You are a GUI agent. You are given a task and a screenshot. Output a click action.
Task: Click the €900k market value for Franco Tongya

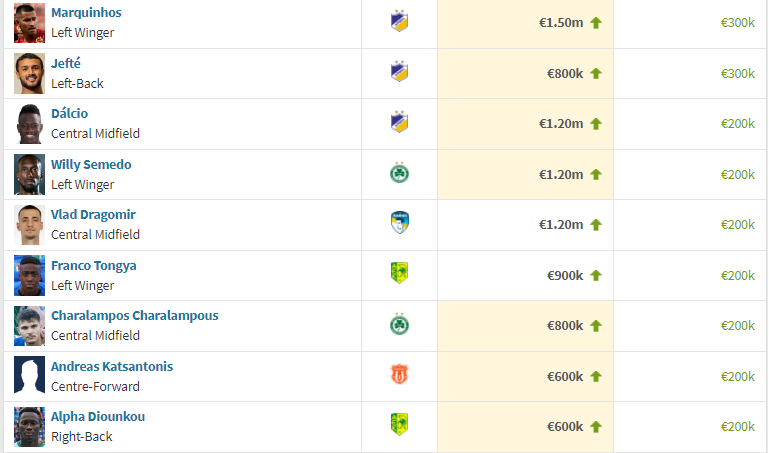[x=565, y=276]
